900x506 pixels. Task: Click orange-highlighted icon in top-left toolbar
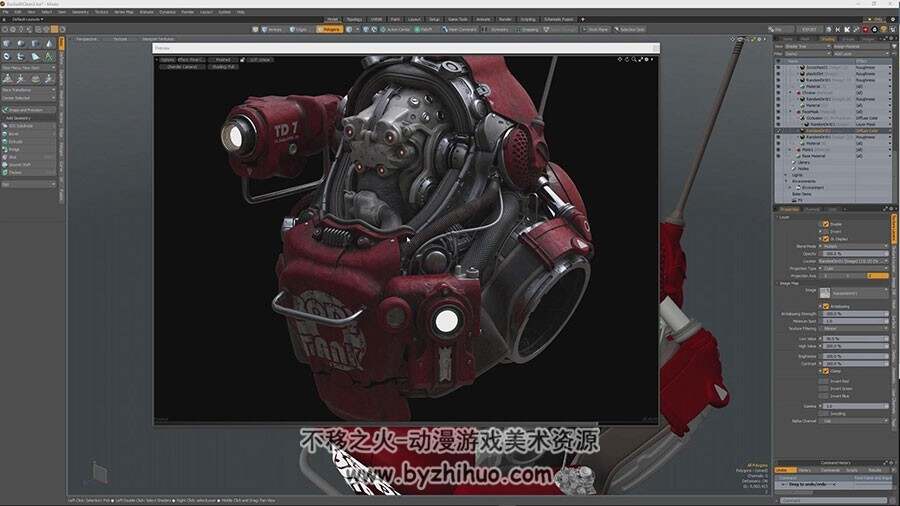click(55, 29)
